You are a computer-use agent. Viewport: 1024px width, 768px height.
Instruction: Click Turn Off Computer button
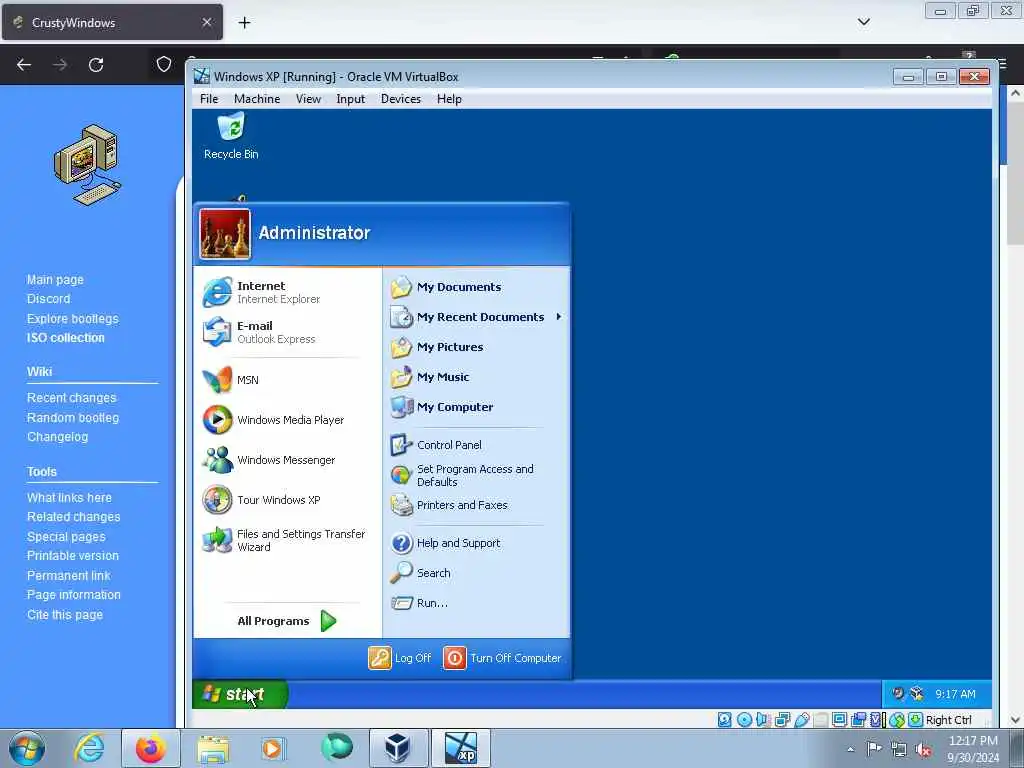point(502,658)
